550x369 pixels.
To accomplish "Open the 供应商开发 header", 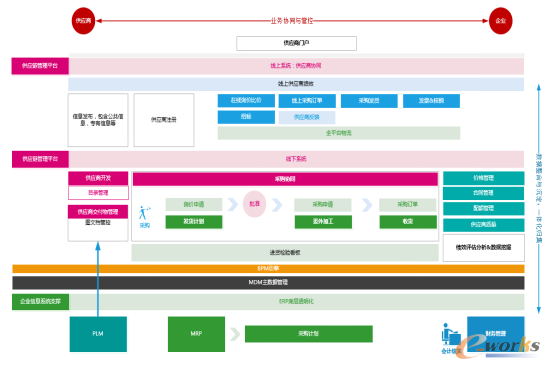I will 98,178.
